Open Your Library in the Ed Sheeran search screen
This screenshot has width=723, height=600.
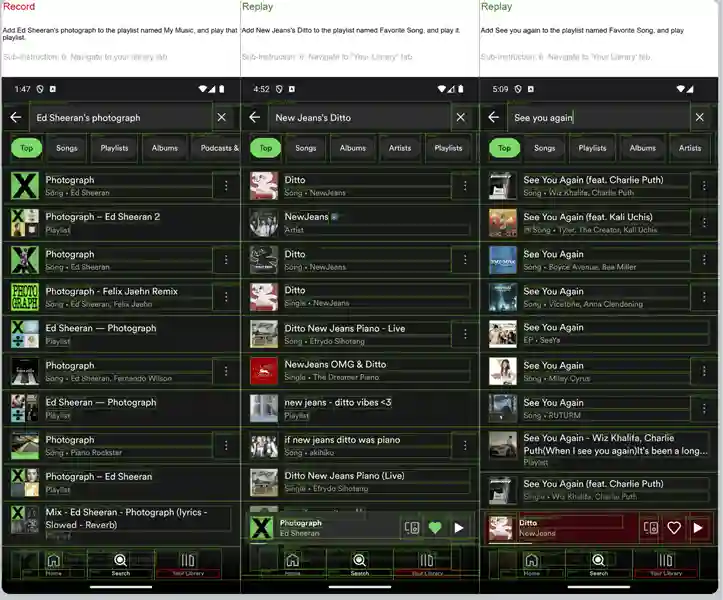coord(188,564)
